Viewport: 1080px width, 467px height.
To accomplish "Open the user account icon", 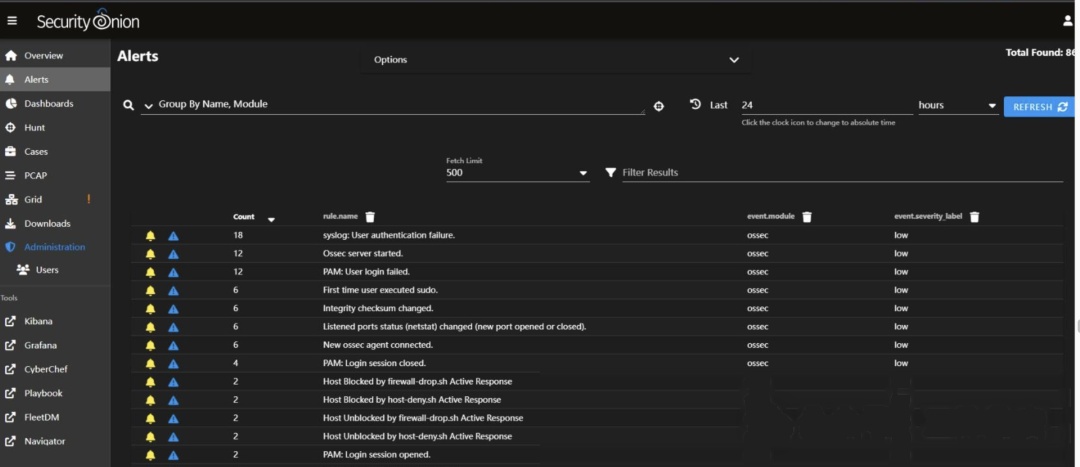I will [x=1068, y=21].
